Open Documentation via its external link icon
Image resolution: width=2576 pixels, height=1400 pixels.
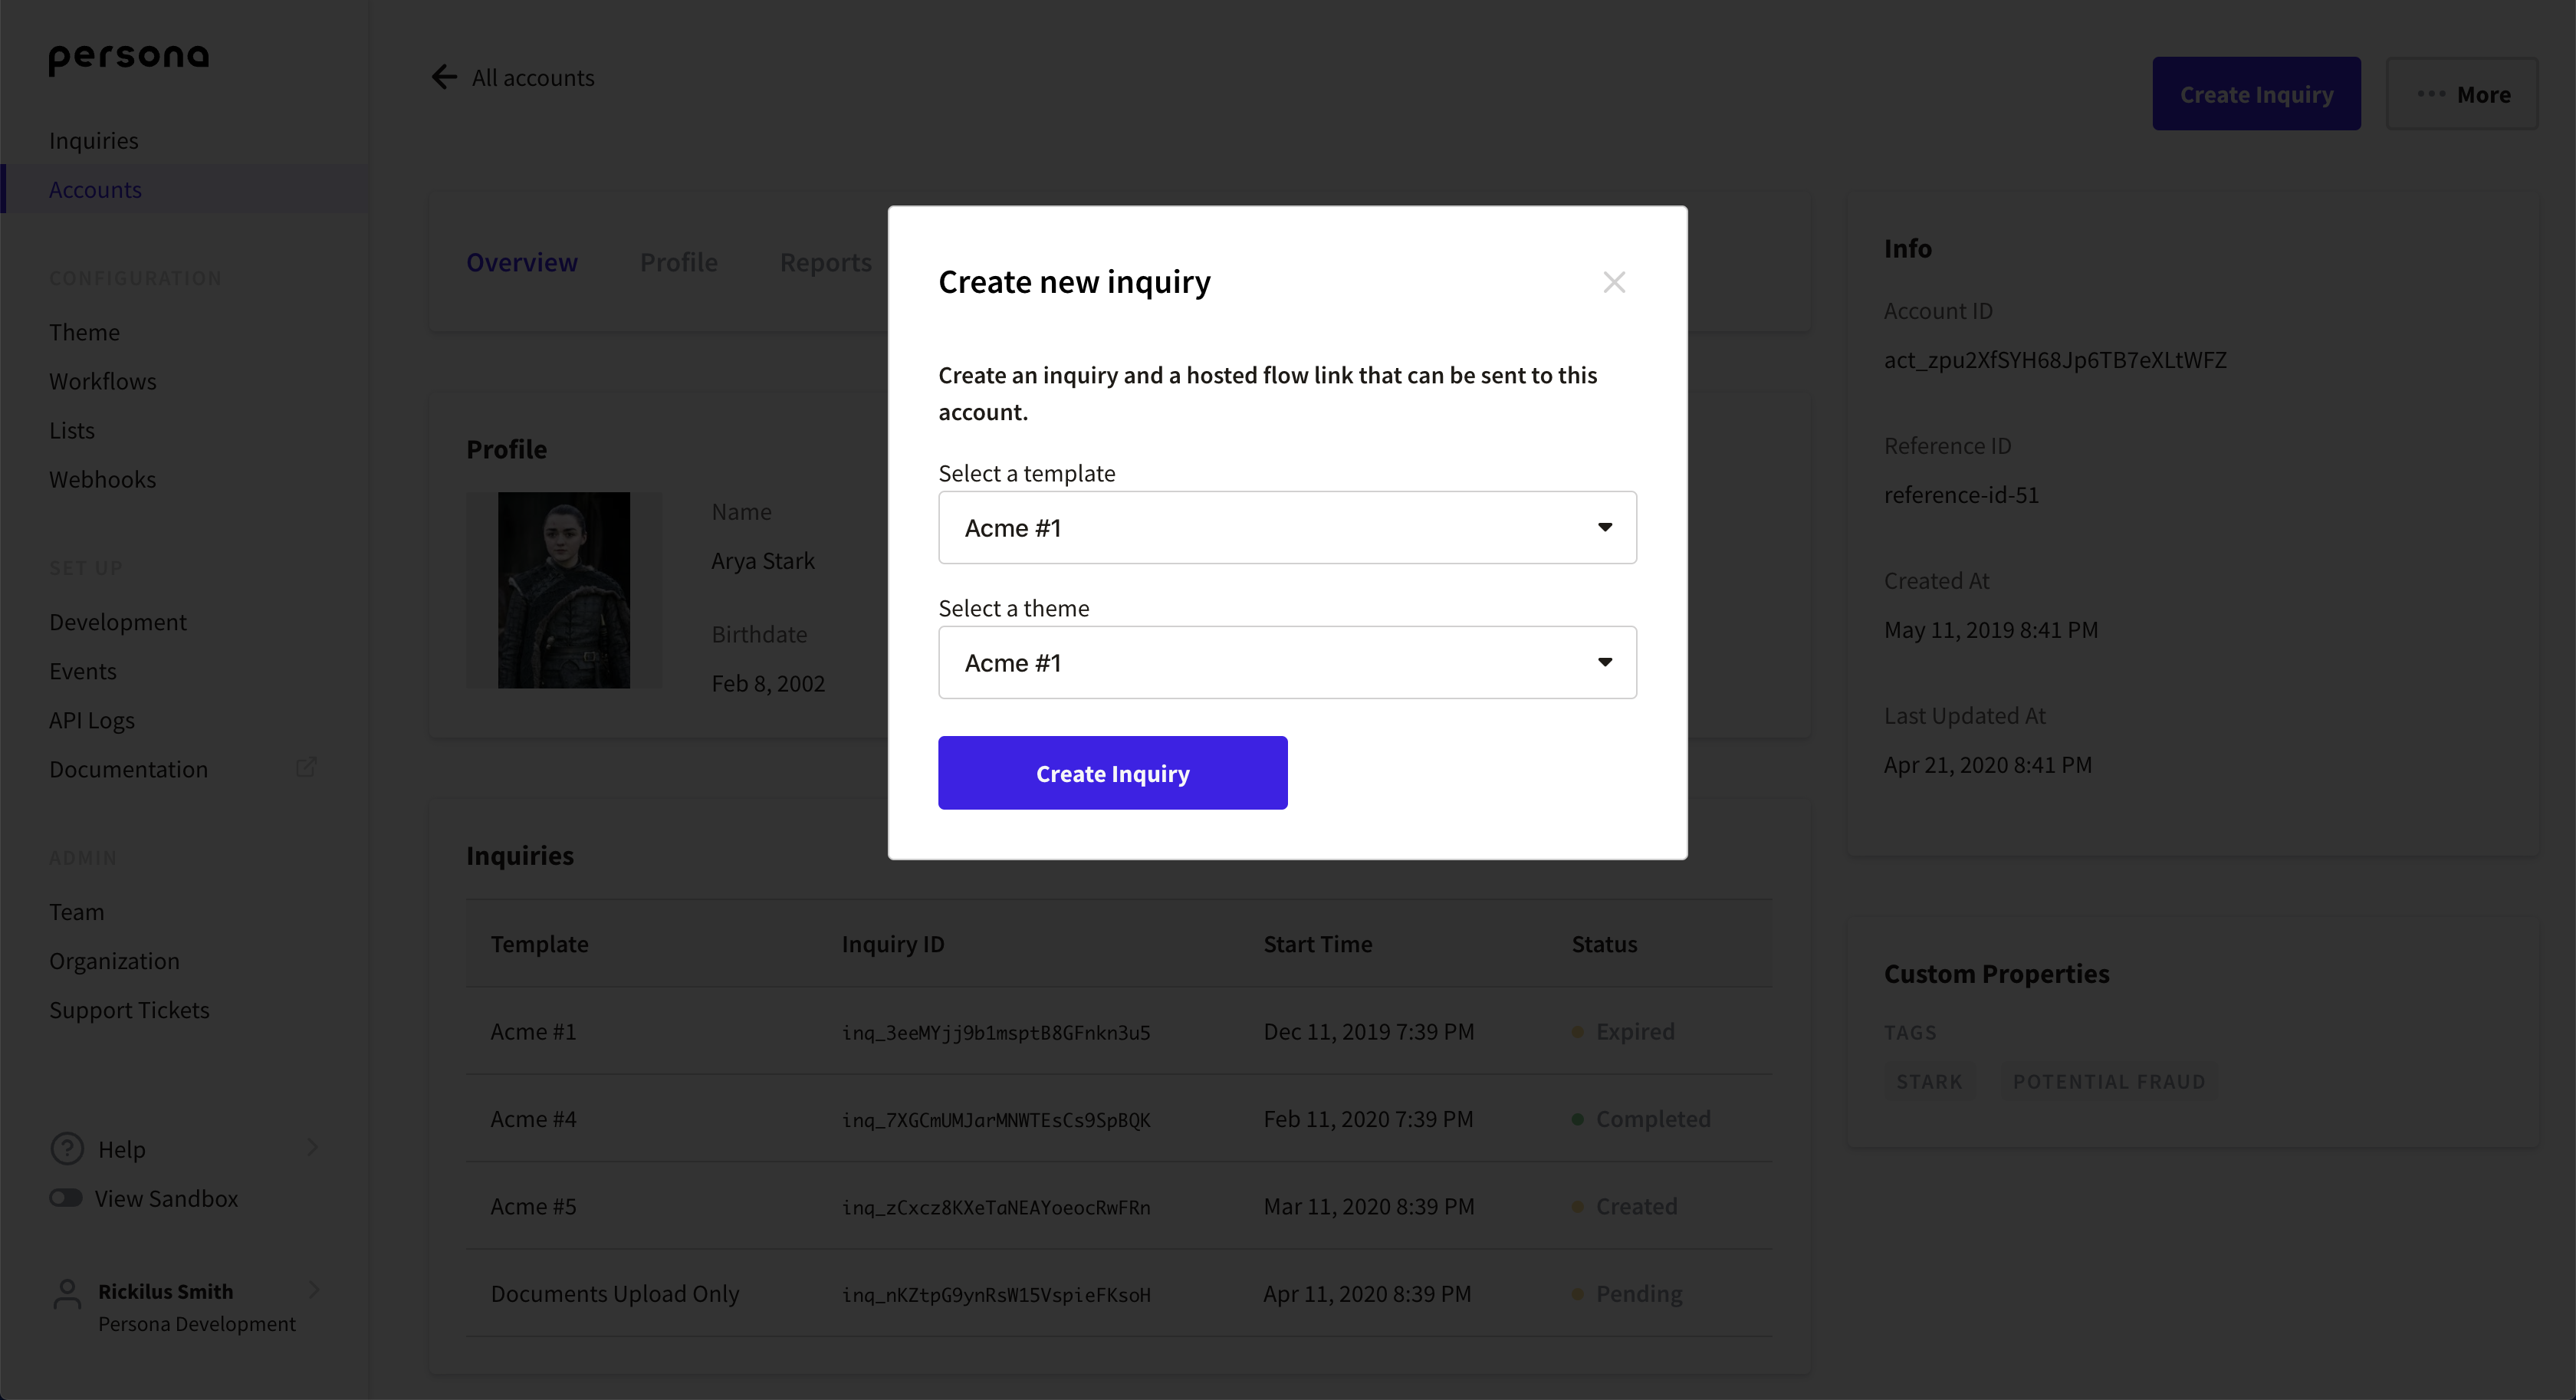[306, 767]
